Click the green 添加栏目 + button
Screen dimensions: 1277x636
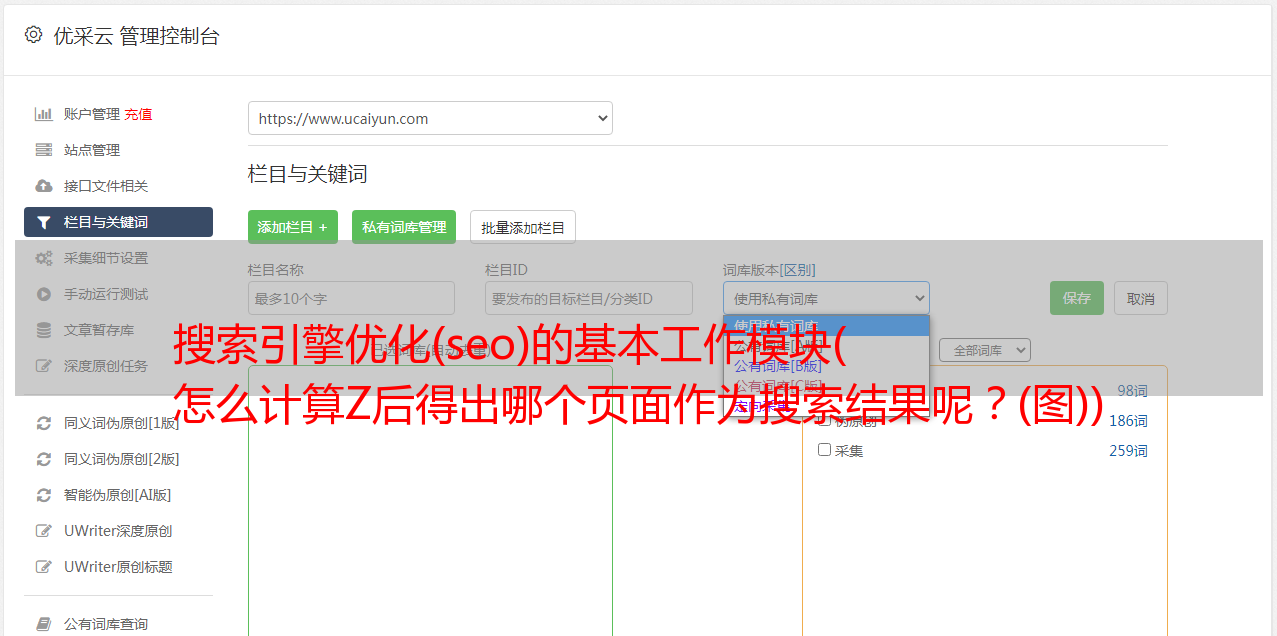click(x=293, y=227)
